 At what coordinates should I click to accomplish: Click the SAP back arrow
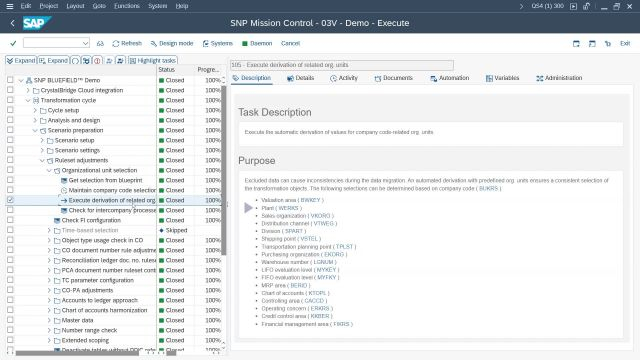coord(12,23)
